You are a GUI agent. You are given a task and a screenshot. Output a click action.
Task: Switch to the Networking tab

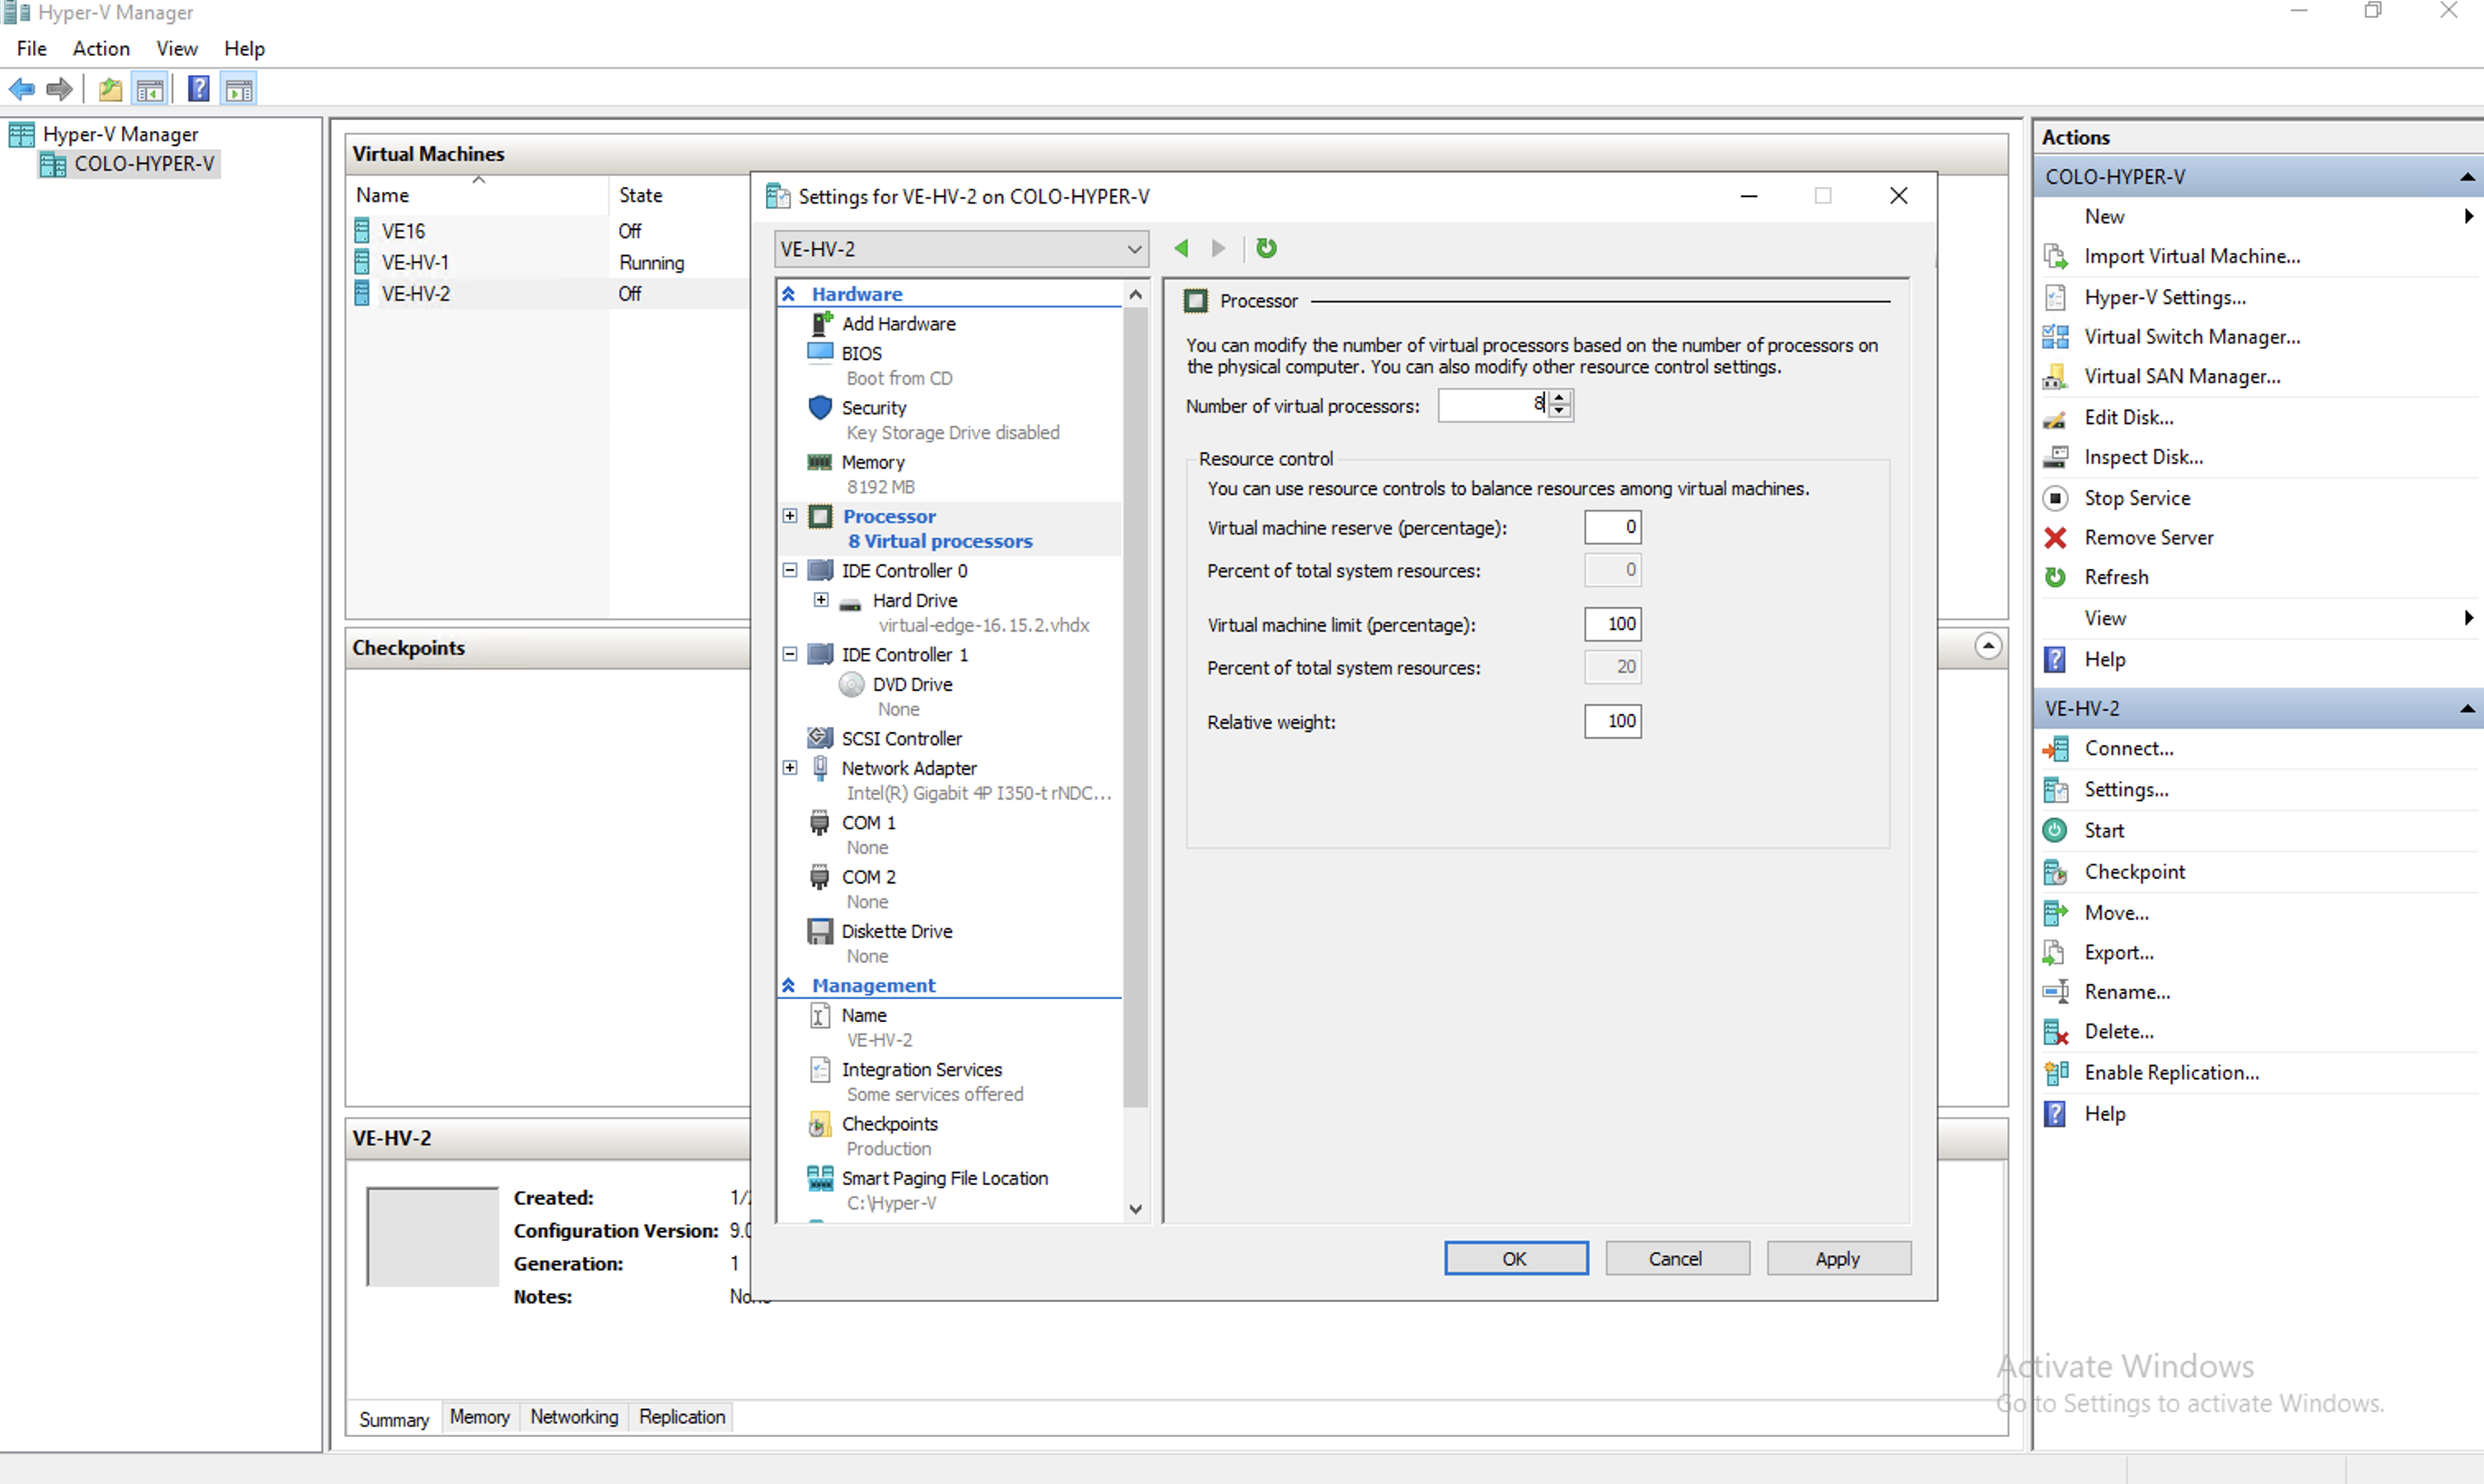click(x=574, y=1417)
